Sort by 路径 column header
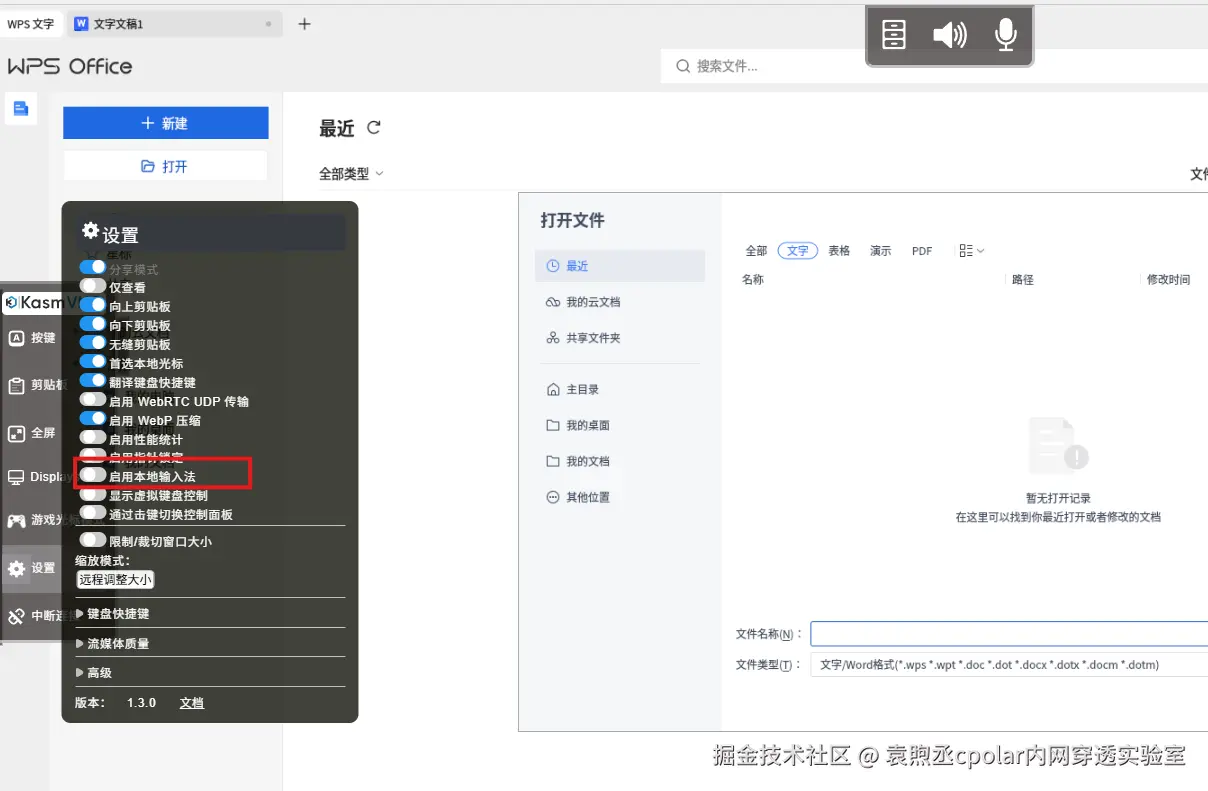The image size is (1208, 791). [1023, 280]
